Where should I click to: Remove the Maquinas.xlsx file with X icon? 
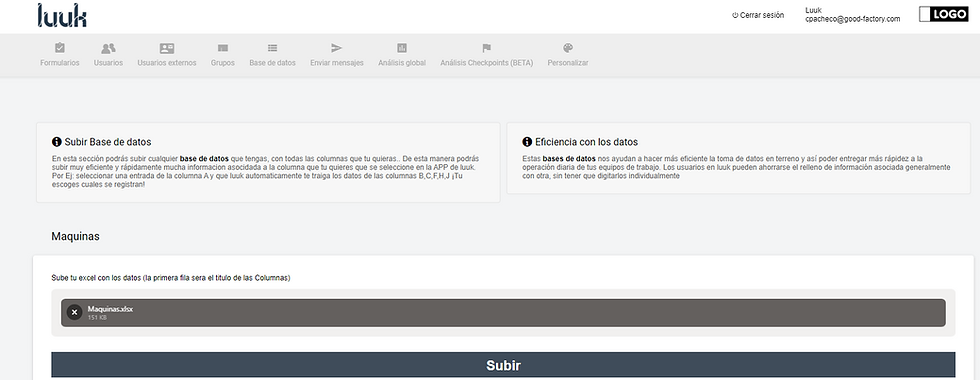74,312
